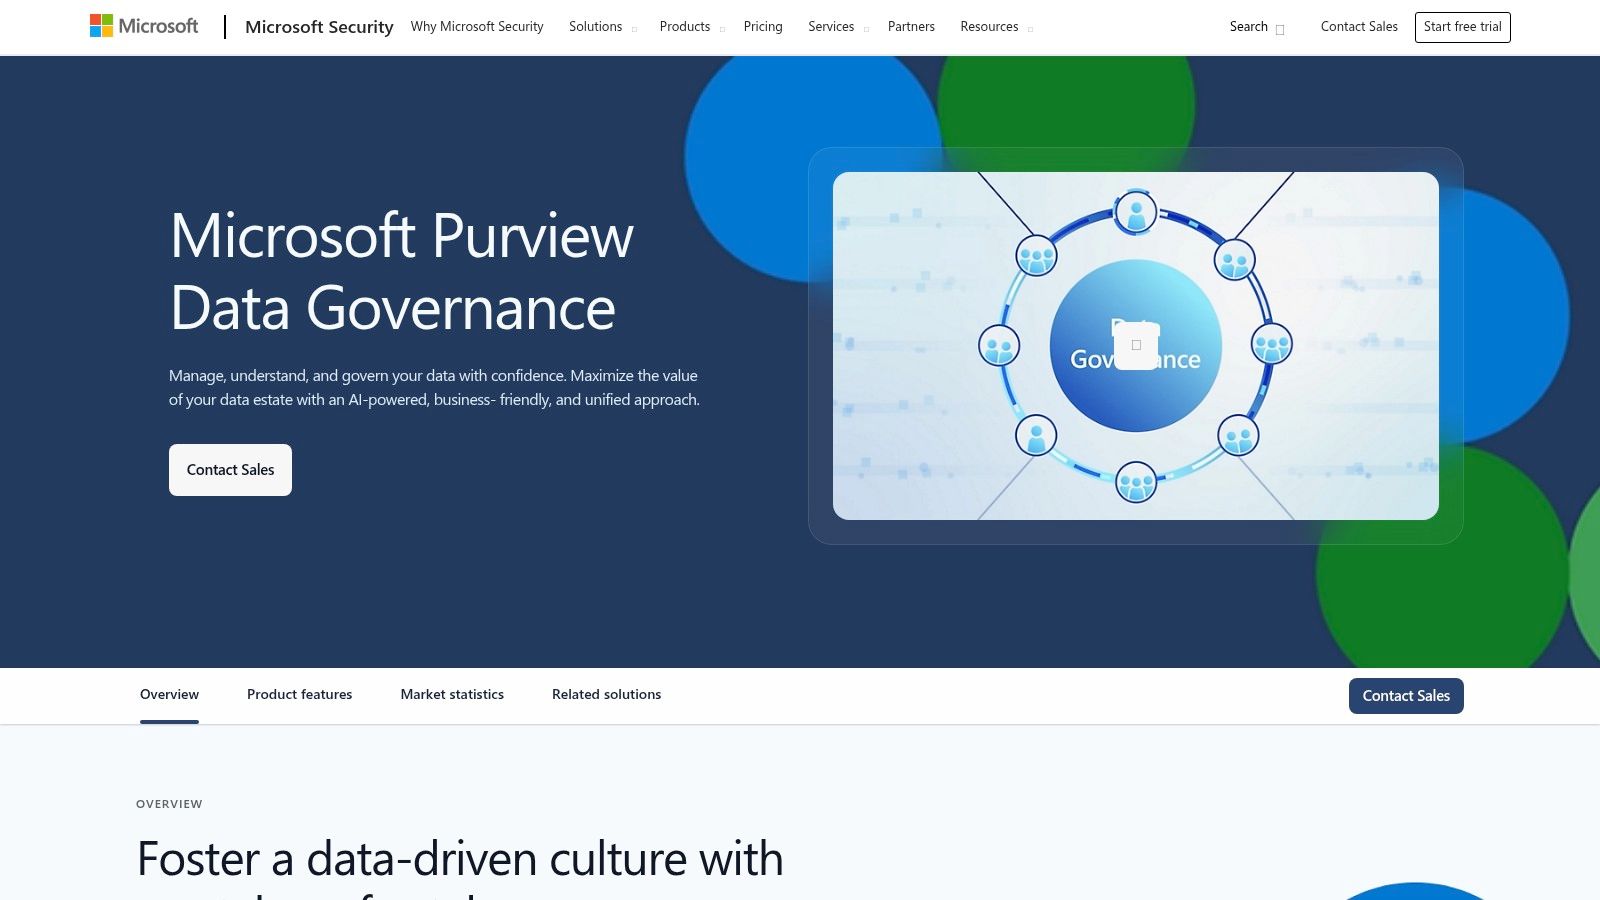Click the hero Contact Sales button
Image resolution: width=1600 pixels, height=900 pixels.
[230, 469]
